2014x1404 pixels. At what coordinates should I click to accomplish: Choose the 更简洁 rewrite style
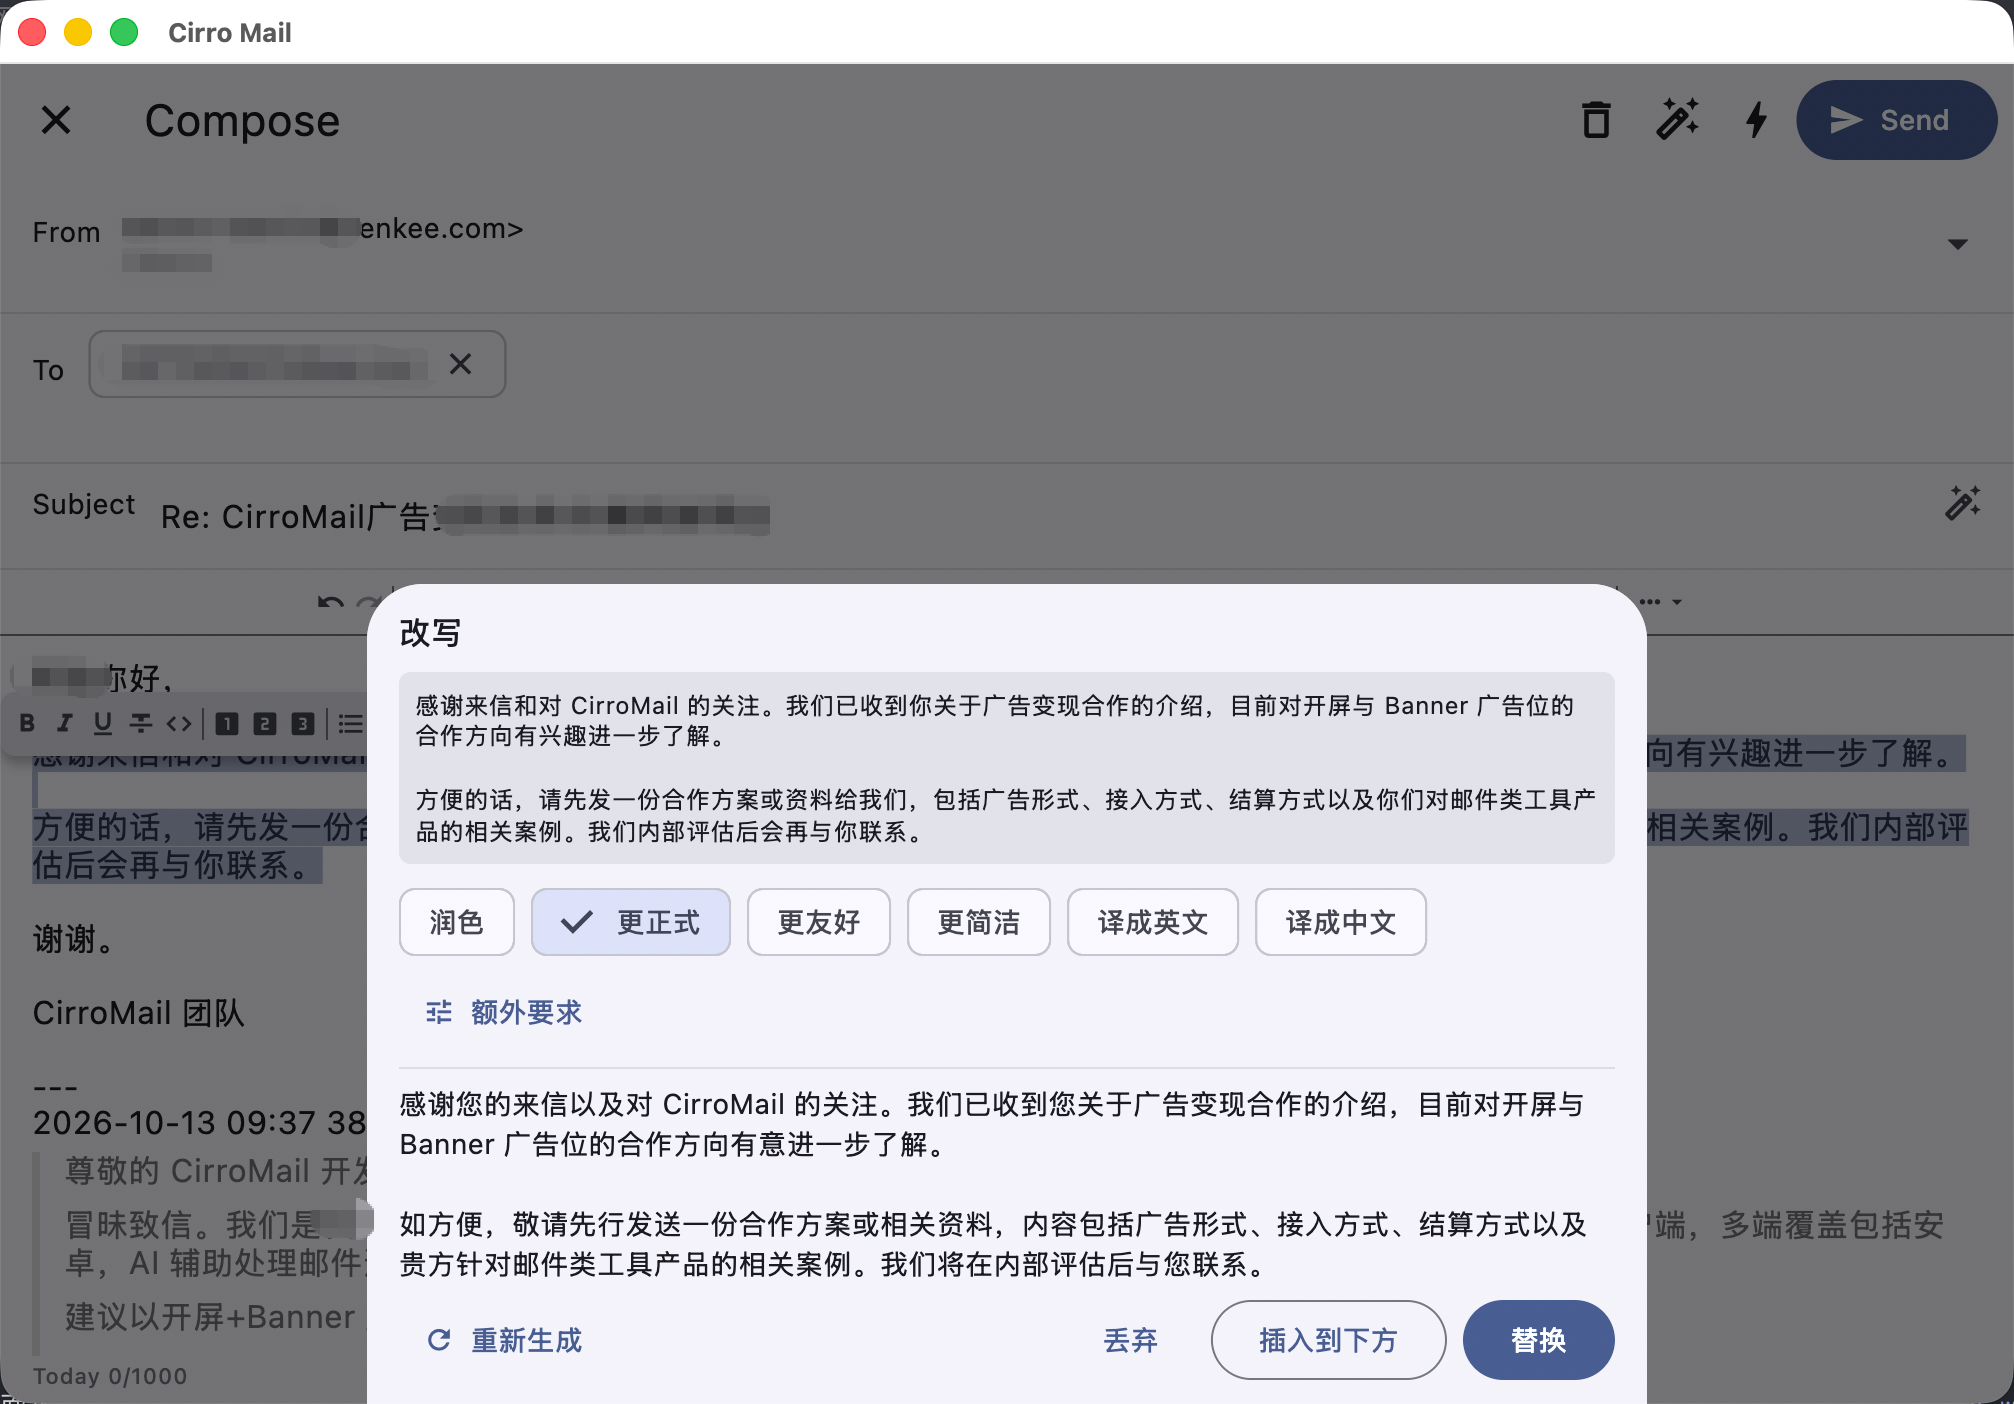[x=979, y=922]
